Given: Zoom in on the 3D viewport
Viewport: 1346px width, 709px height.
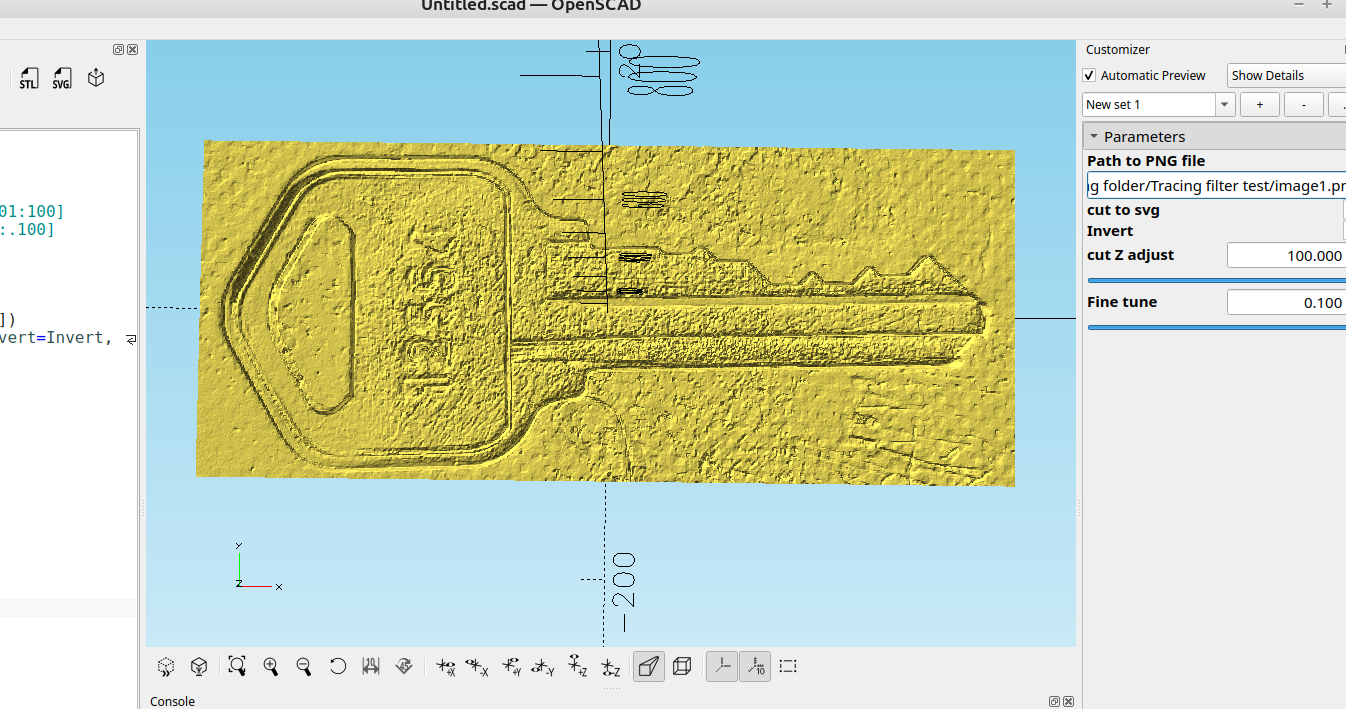Looking at the screenshot, I should pos(271,666).
